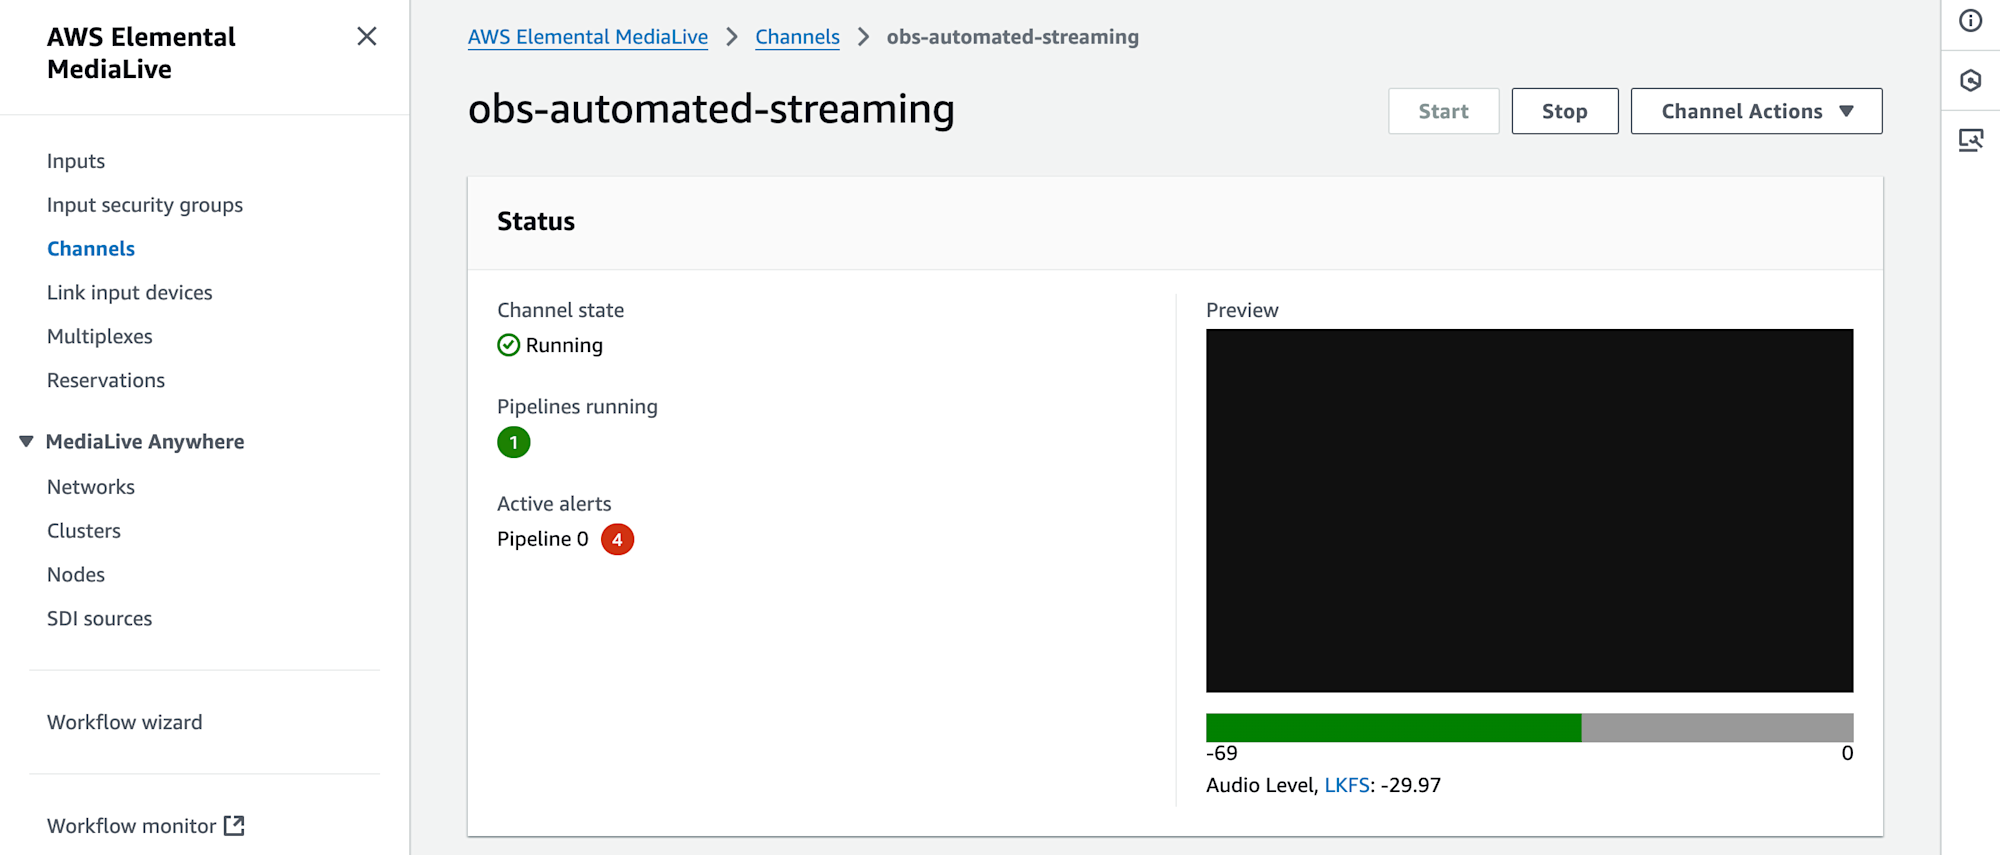Screen dimensions: 2000x855
Task: Click the external link icon beside Workflow monitor
Action: point(234,825)
